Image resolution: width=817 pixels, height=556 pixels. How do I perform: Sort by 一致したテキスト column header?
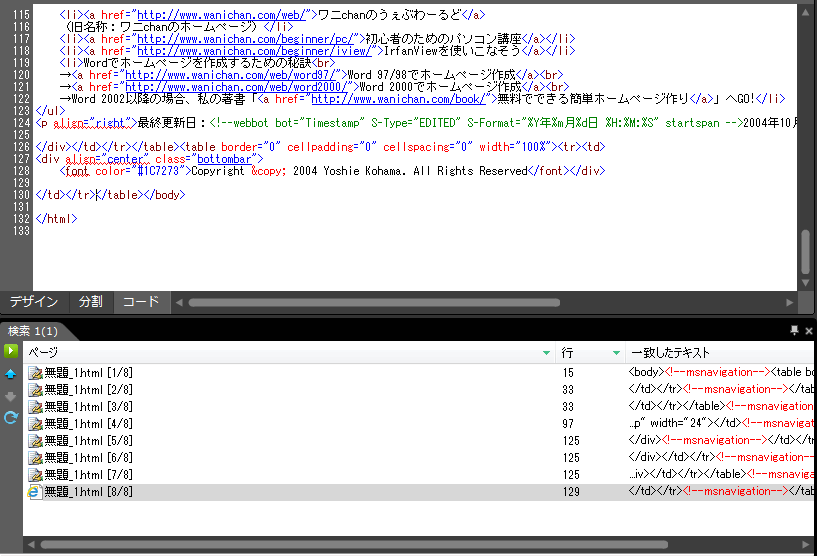pos(671,353)
